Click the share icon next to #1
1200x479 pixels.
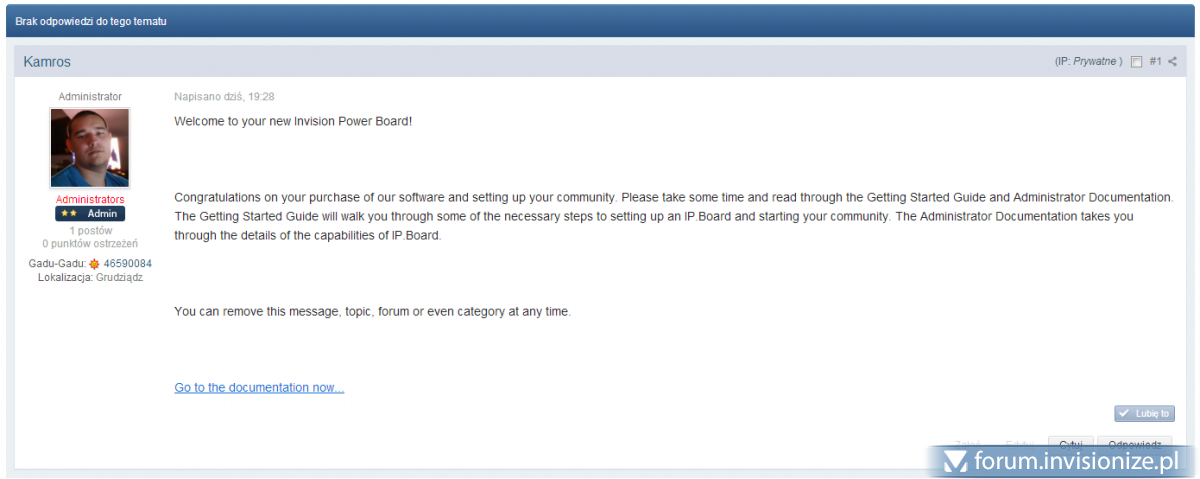pyautogui.click(x=1172, y=62)
